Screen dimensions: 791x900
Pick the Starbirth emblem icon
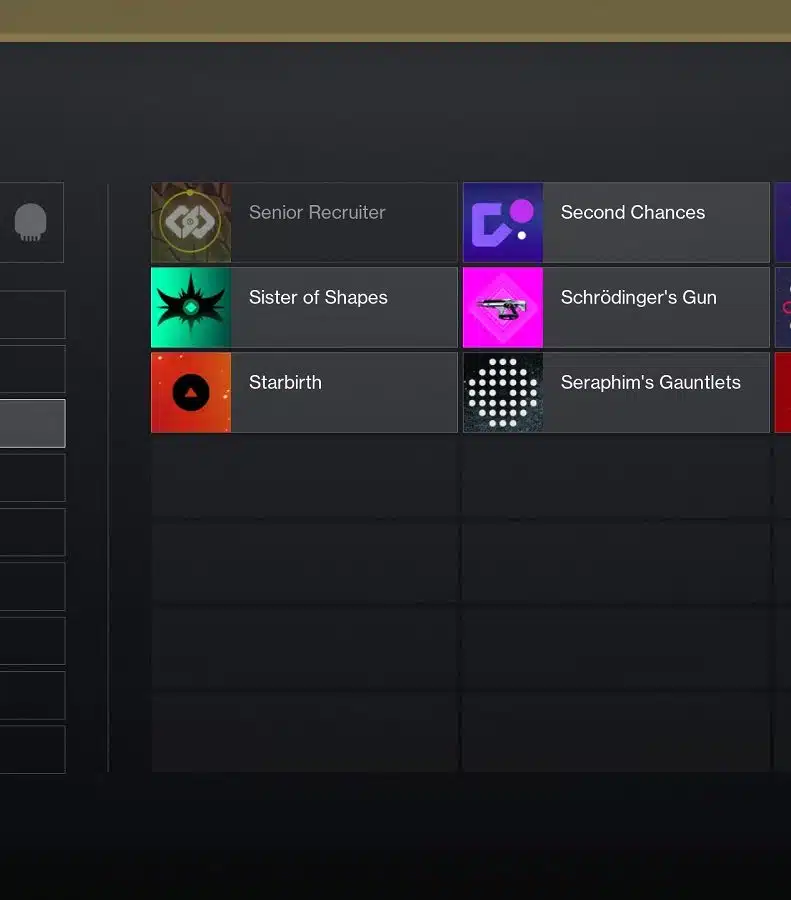pos(191,393)
